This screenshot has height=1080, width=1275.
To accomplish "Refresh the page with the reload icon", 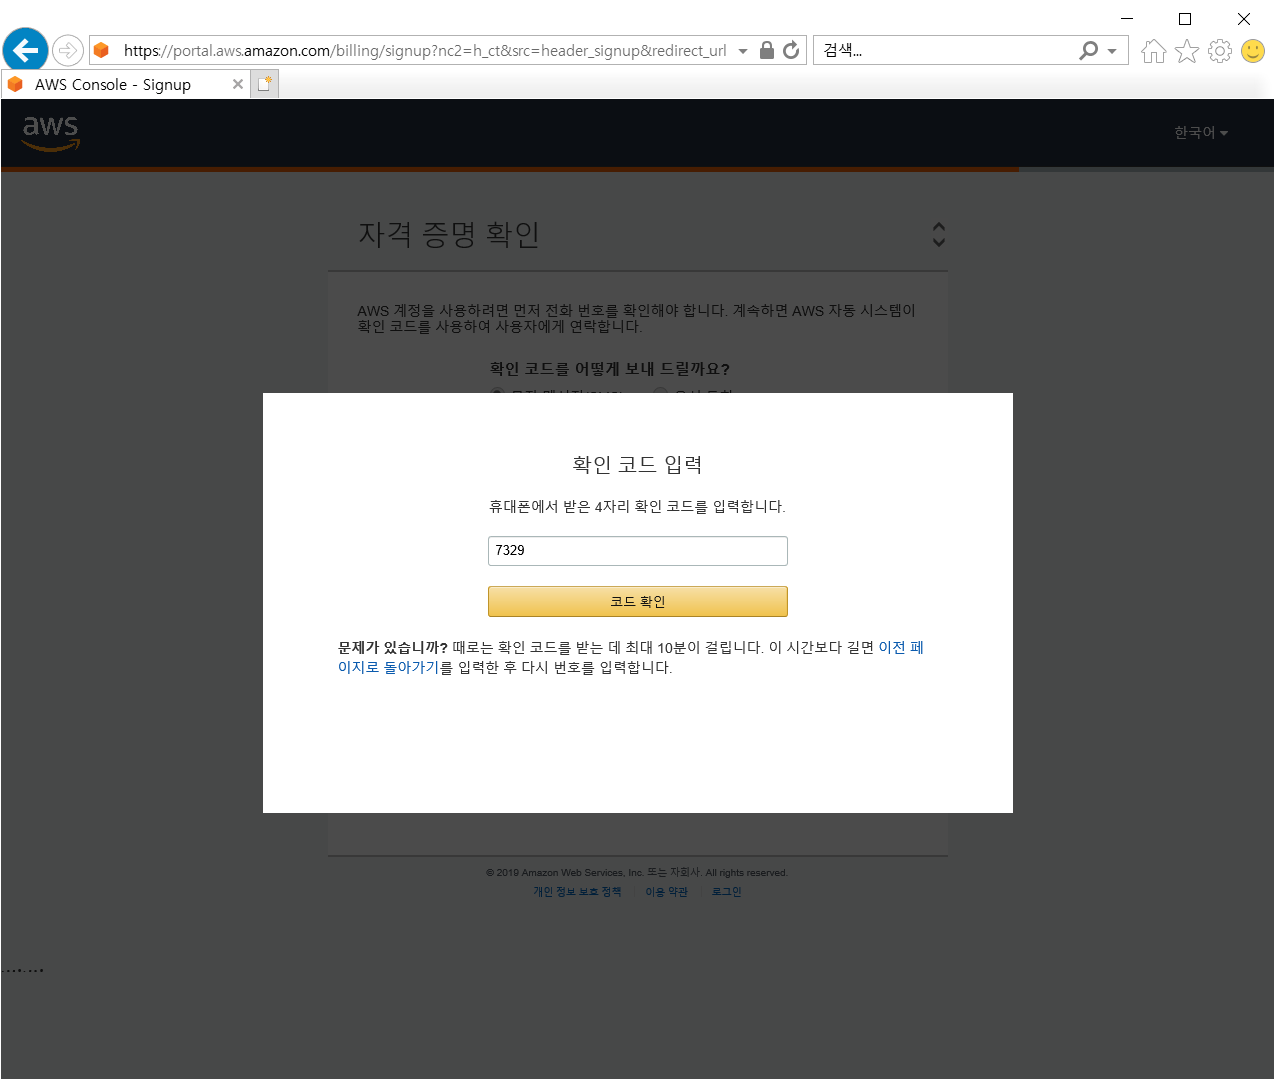I will tap(791, 50).
